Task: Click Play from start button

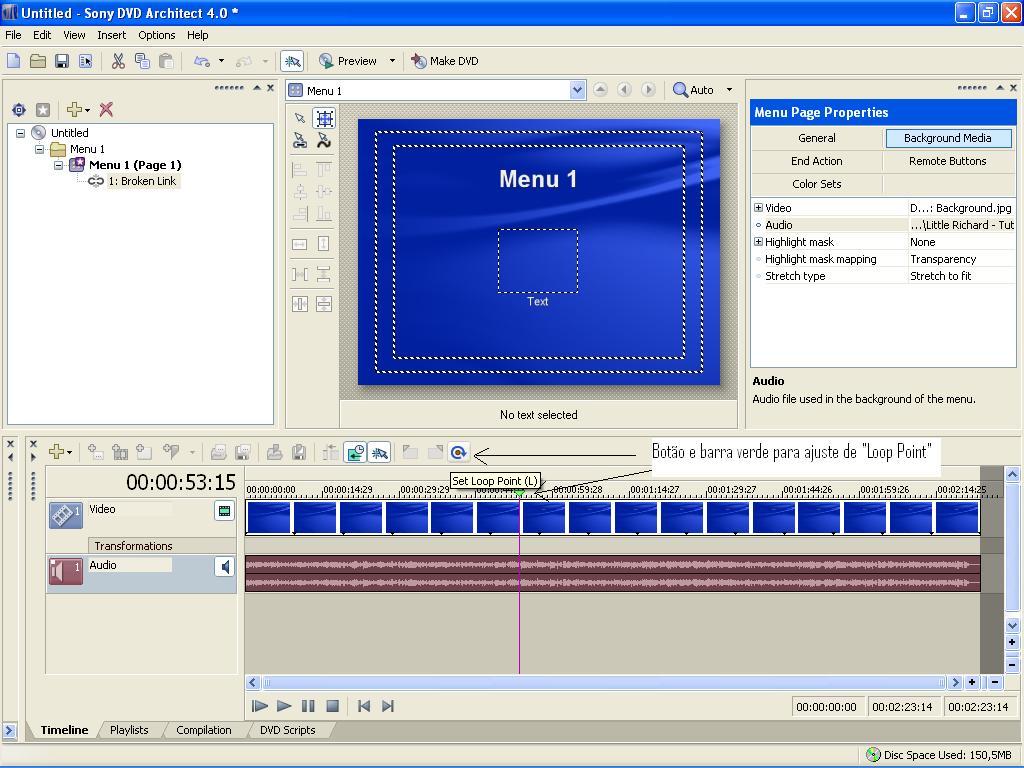Action: pos(259,706)
